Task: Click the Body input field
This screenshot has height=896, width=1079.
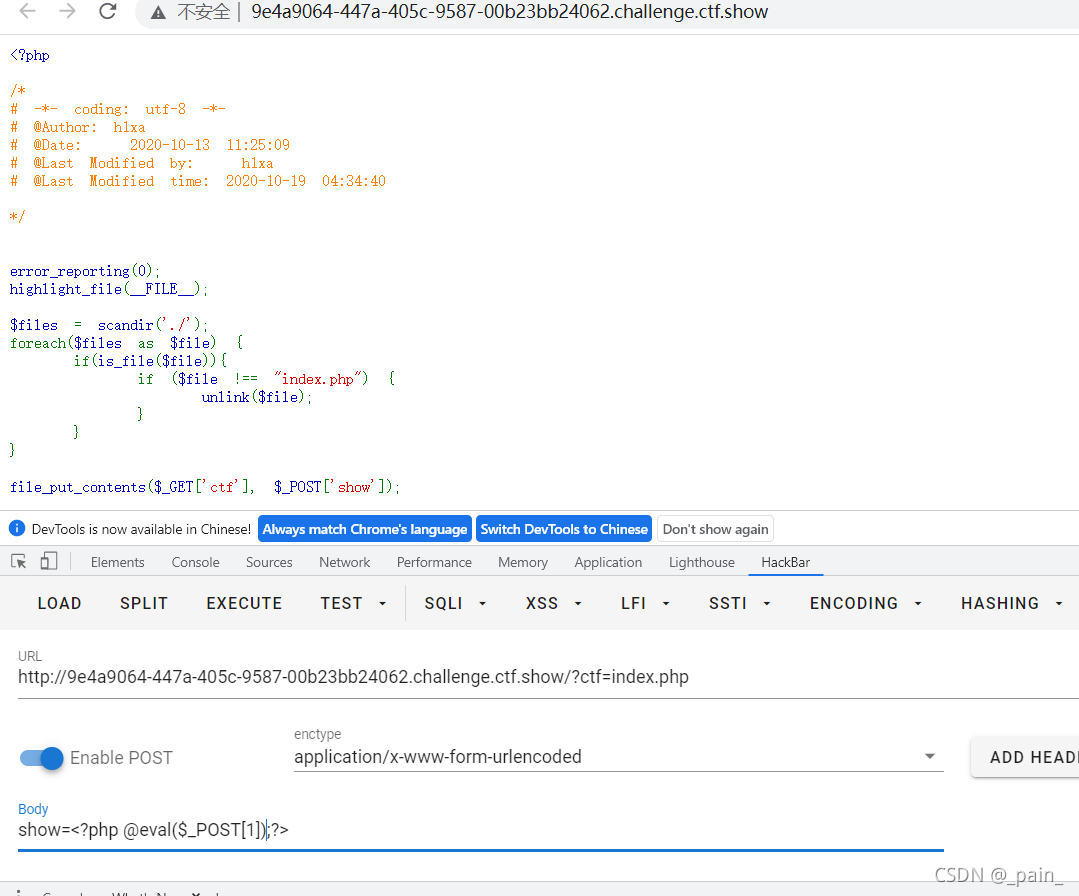Action: click(480, 831)
